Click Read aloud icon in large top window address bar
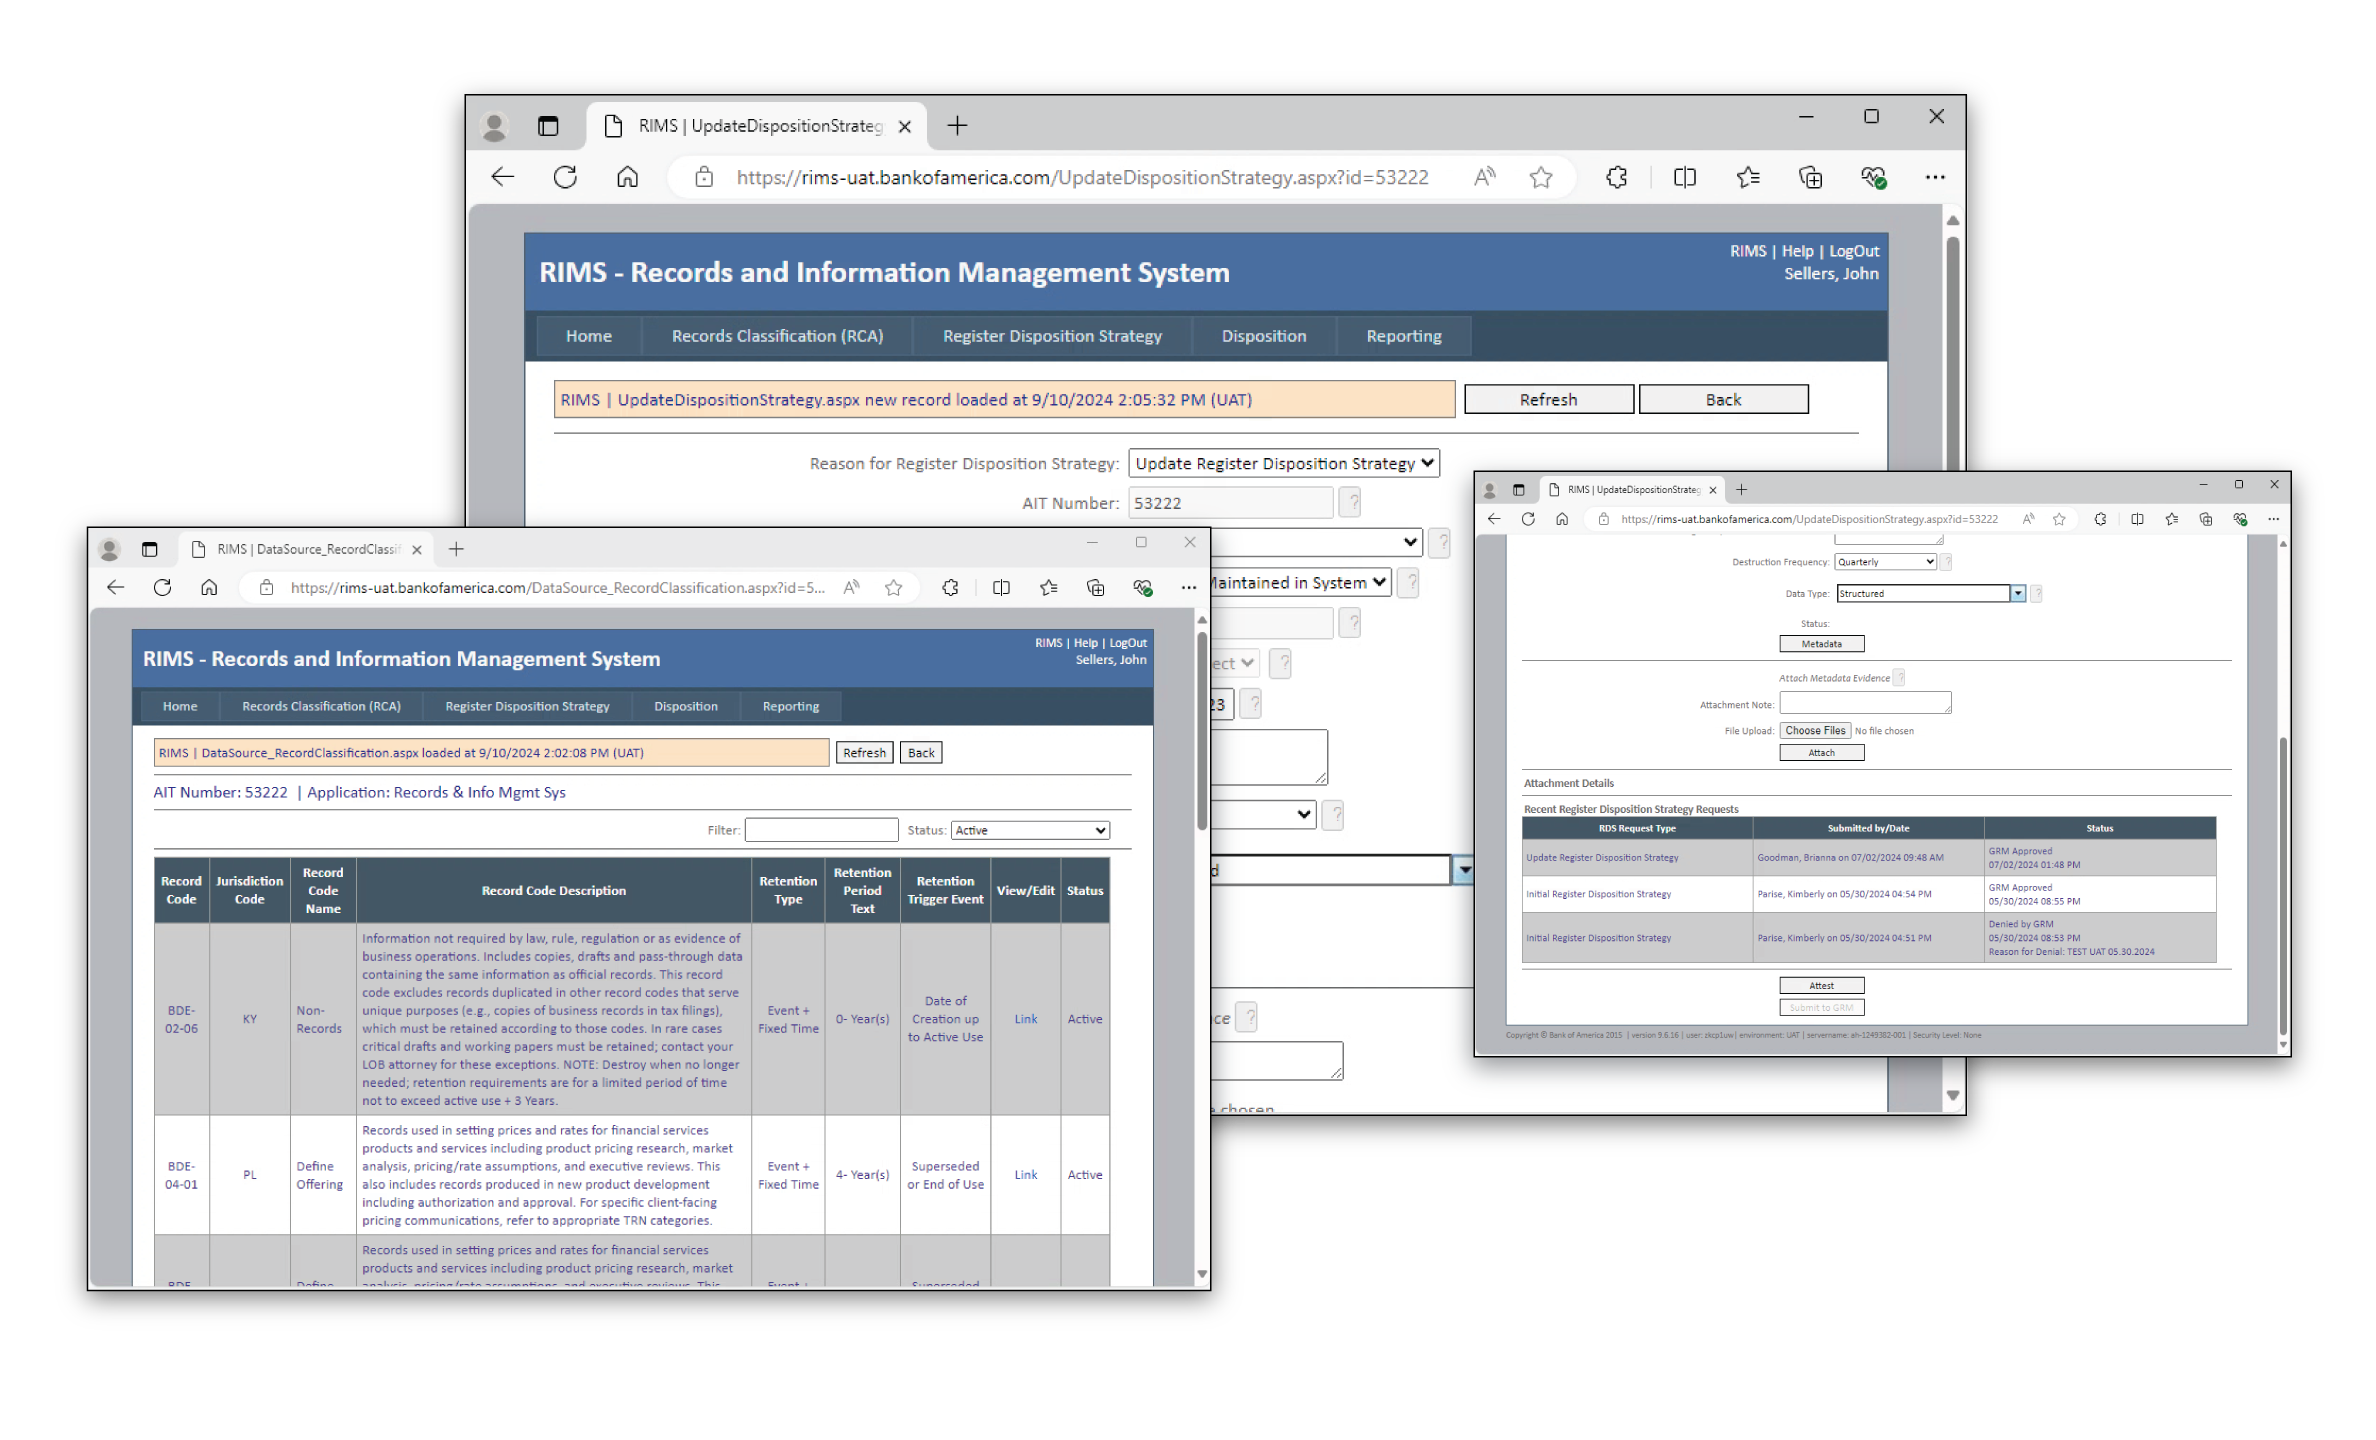Viewport: 2376px width, 1440px height. pos(1485,177)
